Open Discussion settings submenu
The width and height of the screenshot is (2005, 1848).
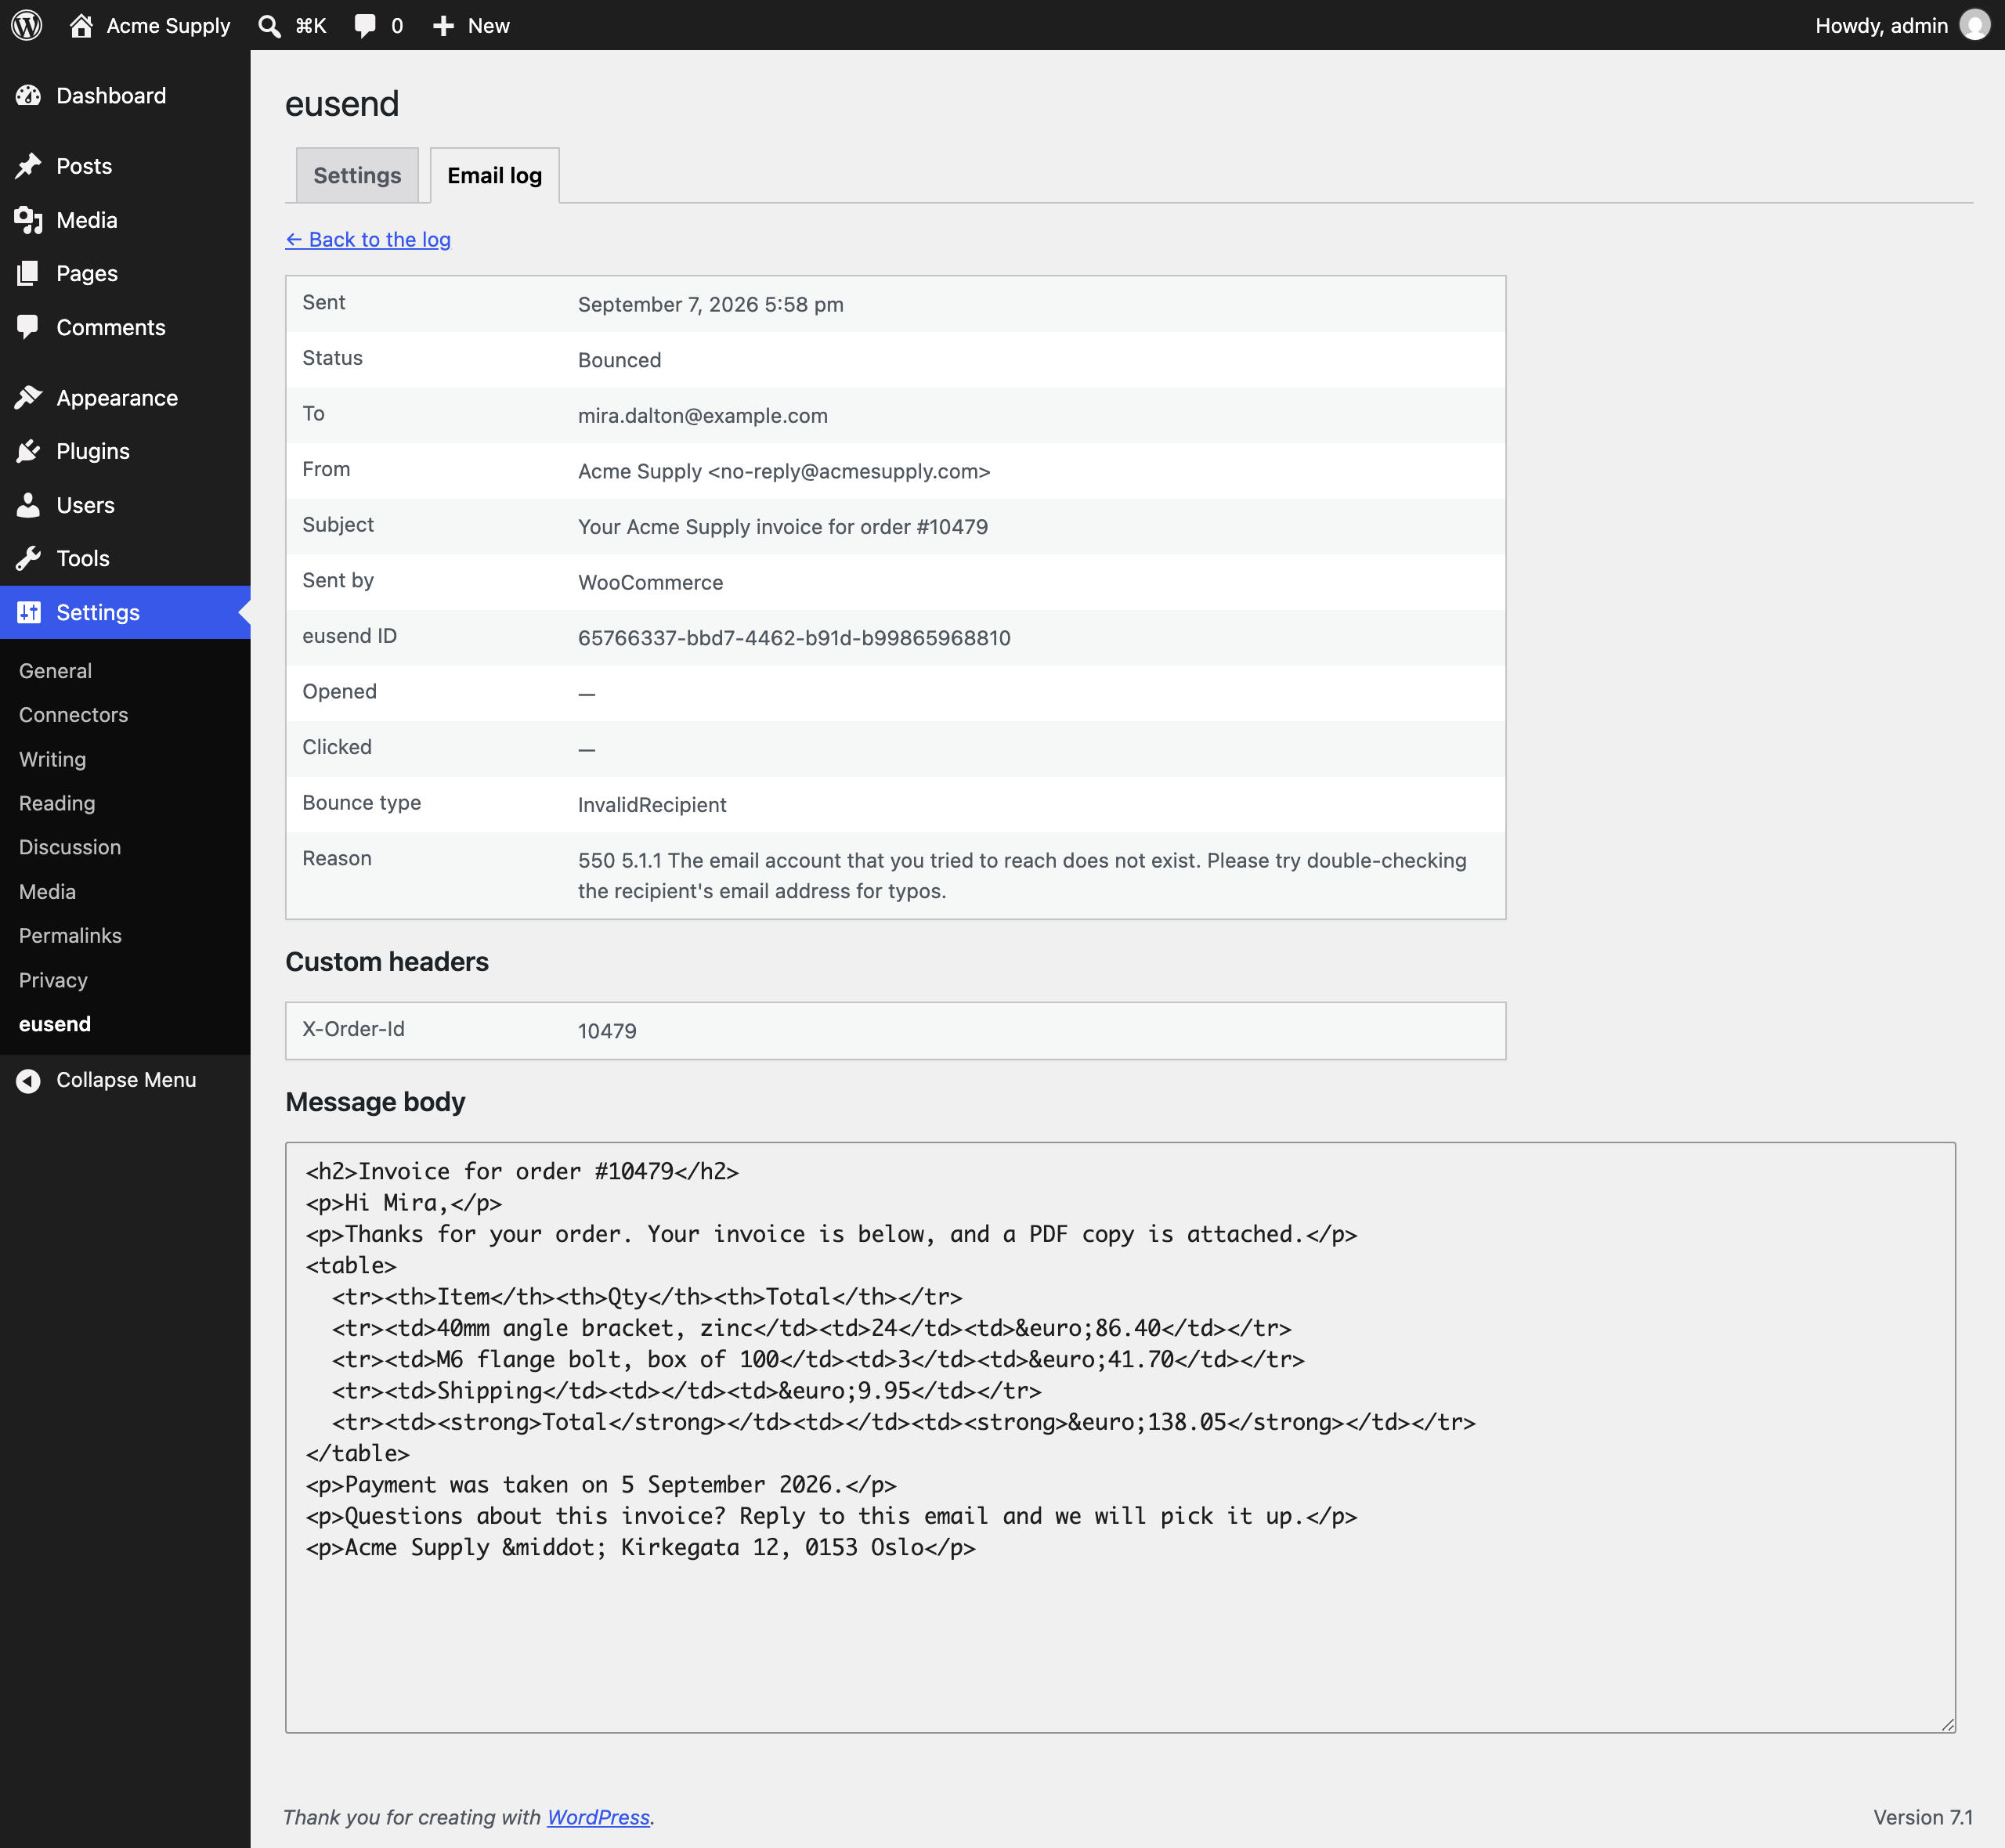coord(70,847)
